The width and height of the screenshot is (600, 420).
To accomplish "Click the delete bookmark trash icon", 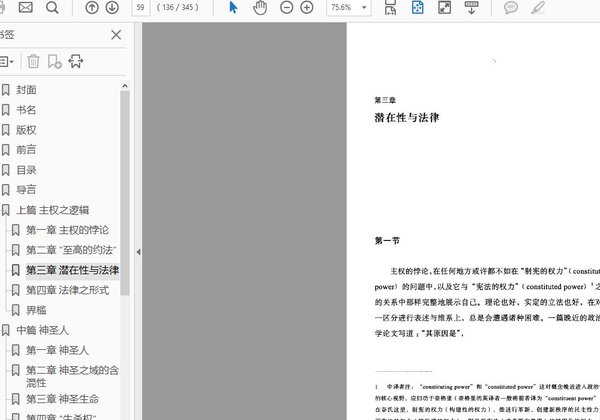I will click(x=34, y=62).
